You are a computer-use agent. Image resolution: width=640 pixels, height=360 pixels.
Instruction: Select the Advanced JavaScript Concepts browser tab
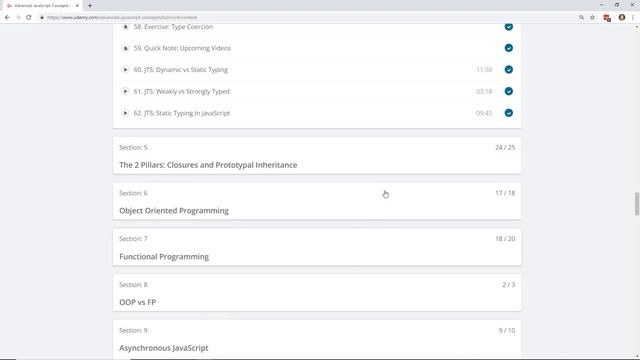(42, 6)
